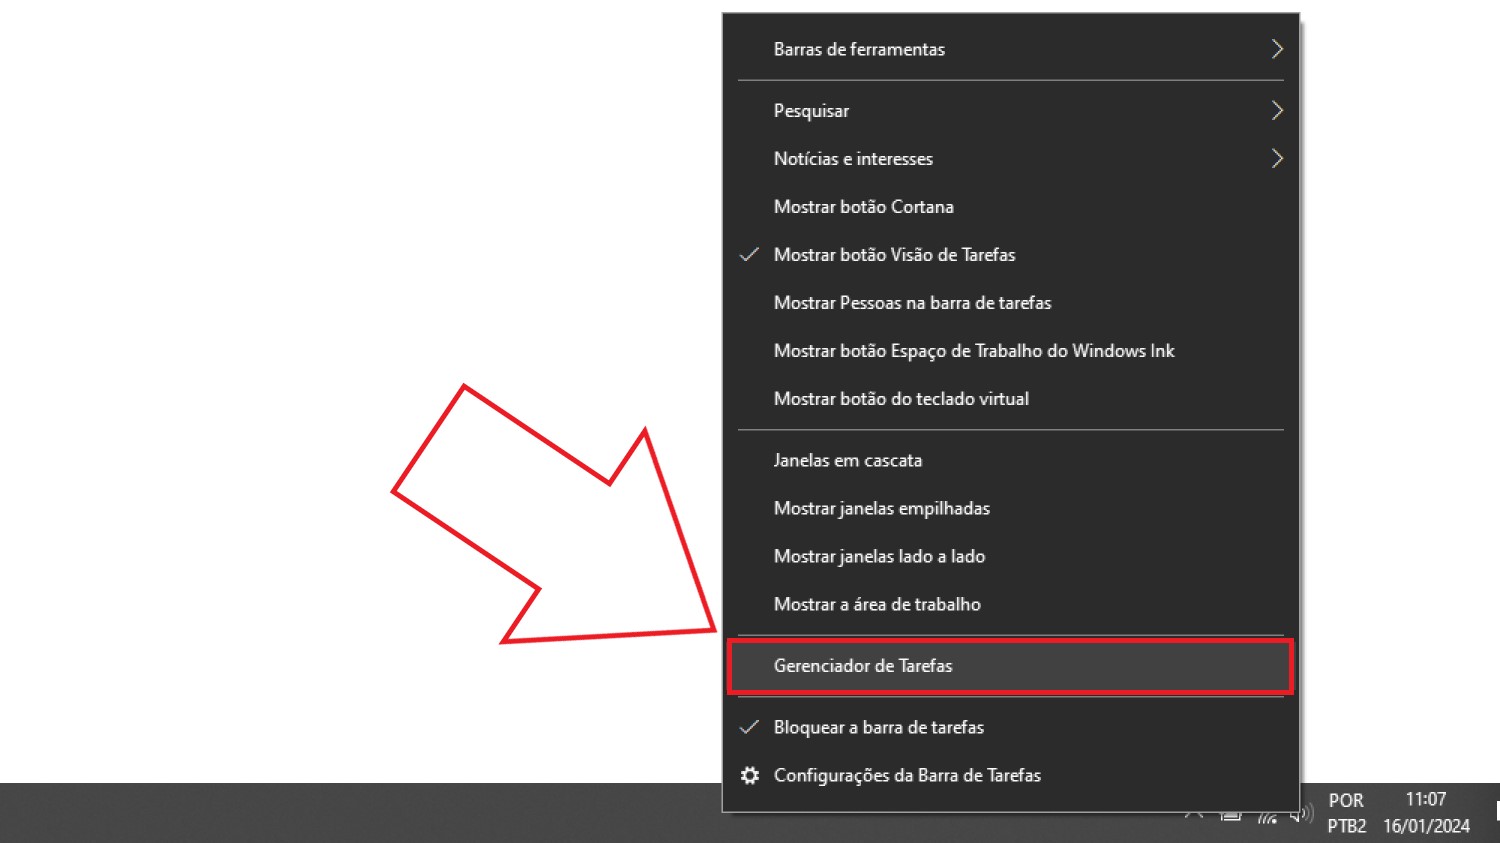Viewport: 1500px width, 843px height.
Task: Toggle Bloquear a barra de tarefas
Action: [1010, 728]
